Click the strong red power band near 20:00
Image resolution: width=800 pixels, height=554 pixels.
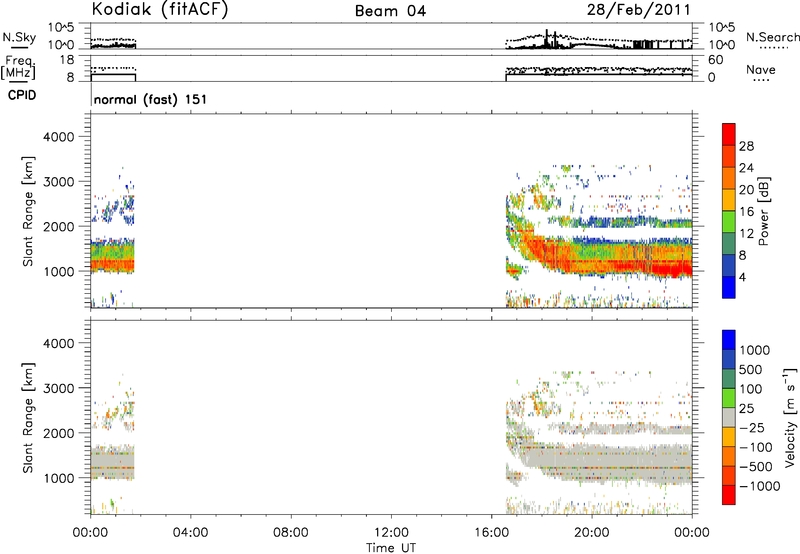pos(592,265)
